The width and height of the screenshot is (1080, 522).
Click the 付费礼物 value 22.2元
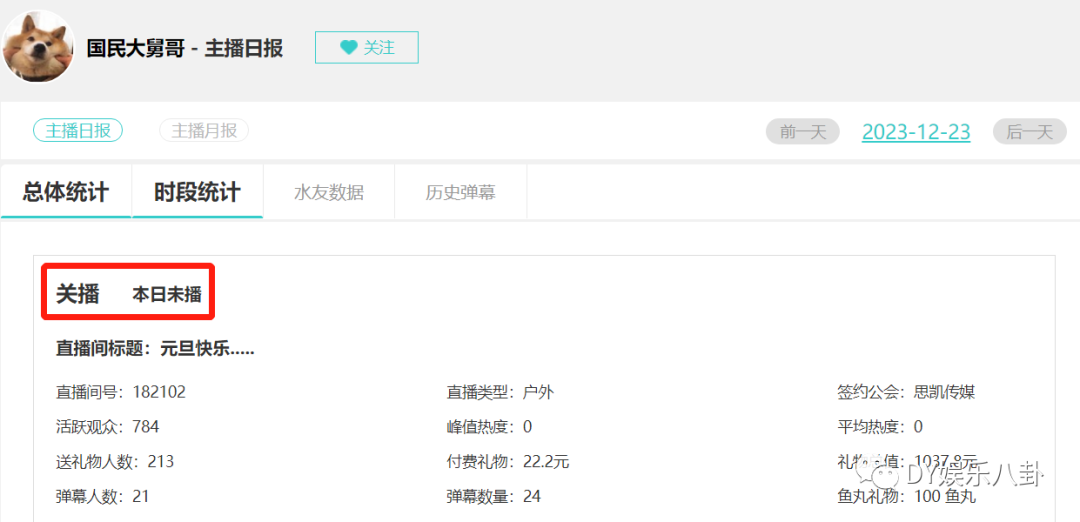(546, 461)
